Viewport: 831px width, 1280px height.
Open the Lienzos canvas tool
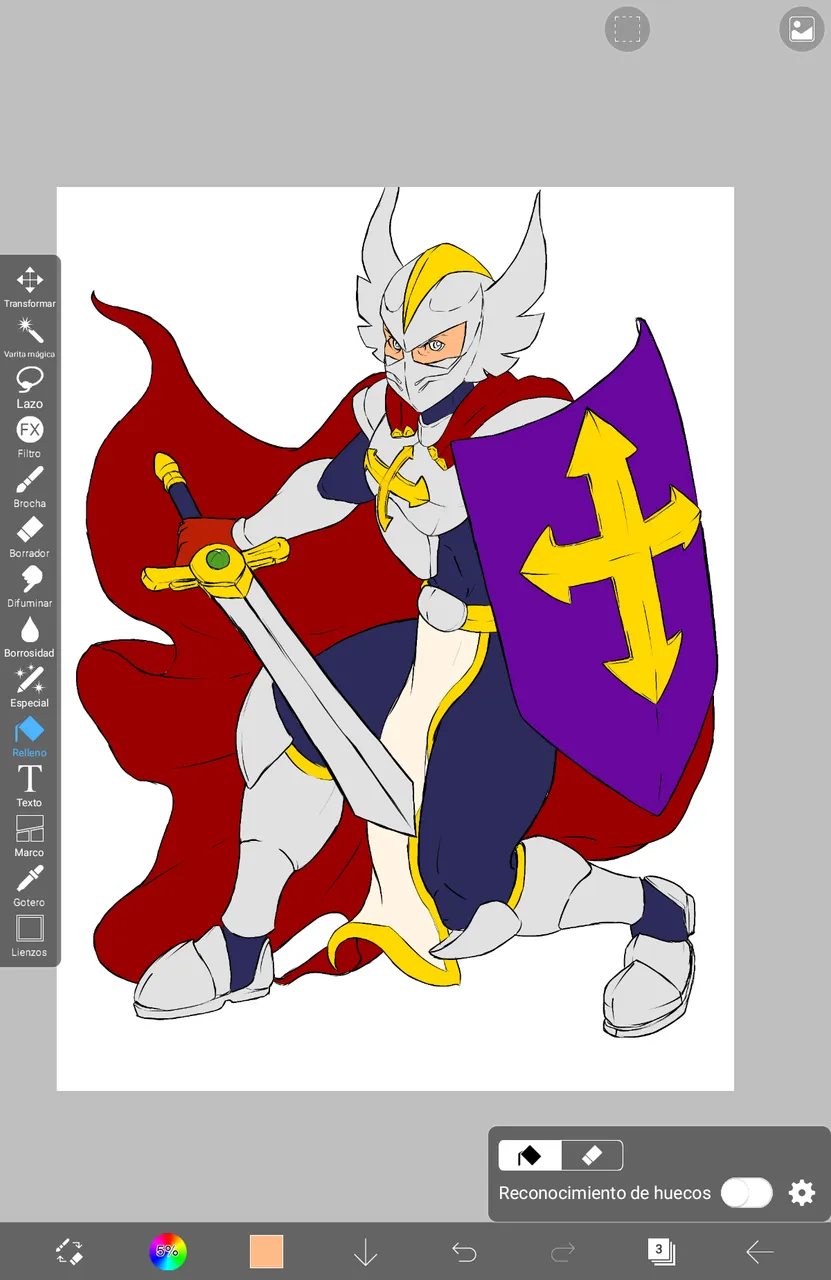tap(30, 936)
